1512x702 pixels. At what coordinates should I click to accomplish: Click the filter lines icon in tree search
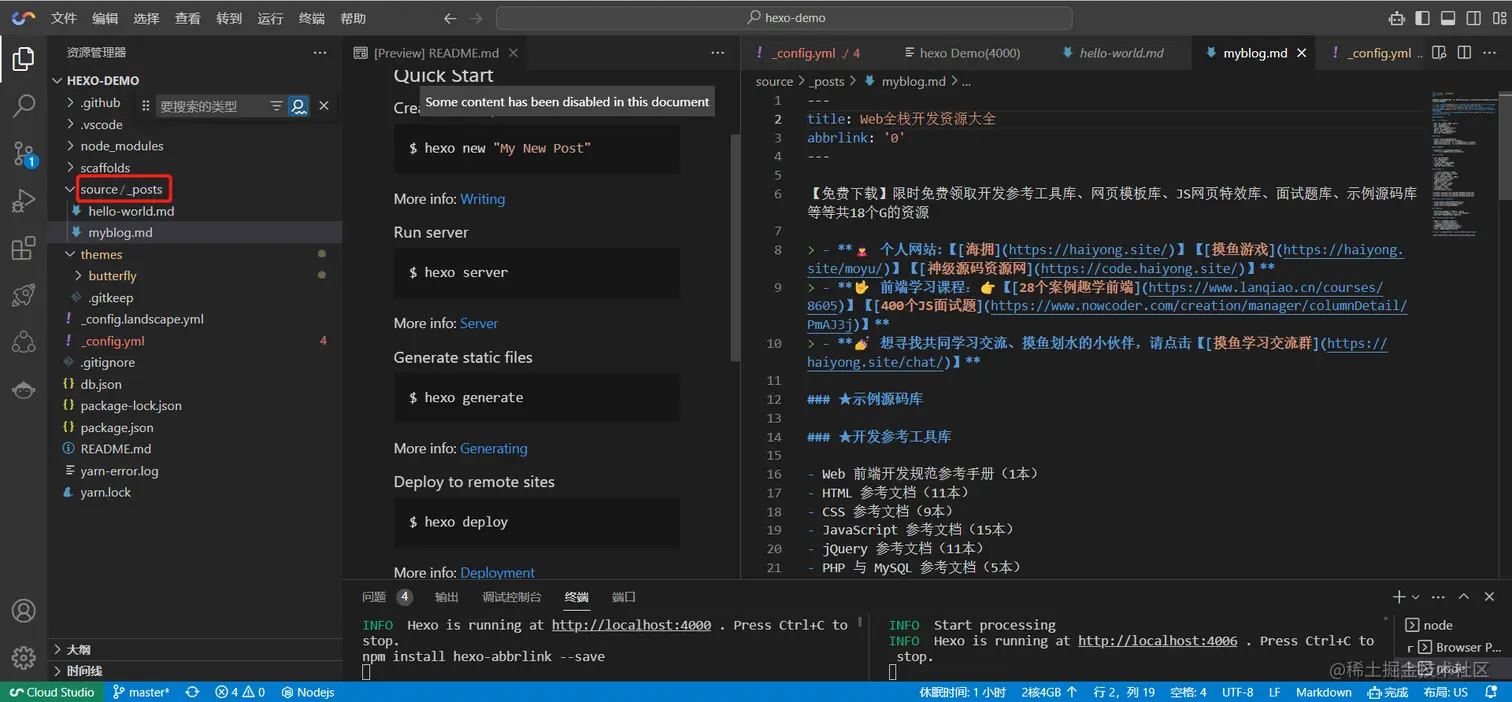coord(276,106)
